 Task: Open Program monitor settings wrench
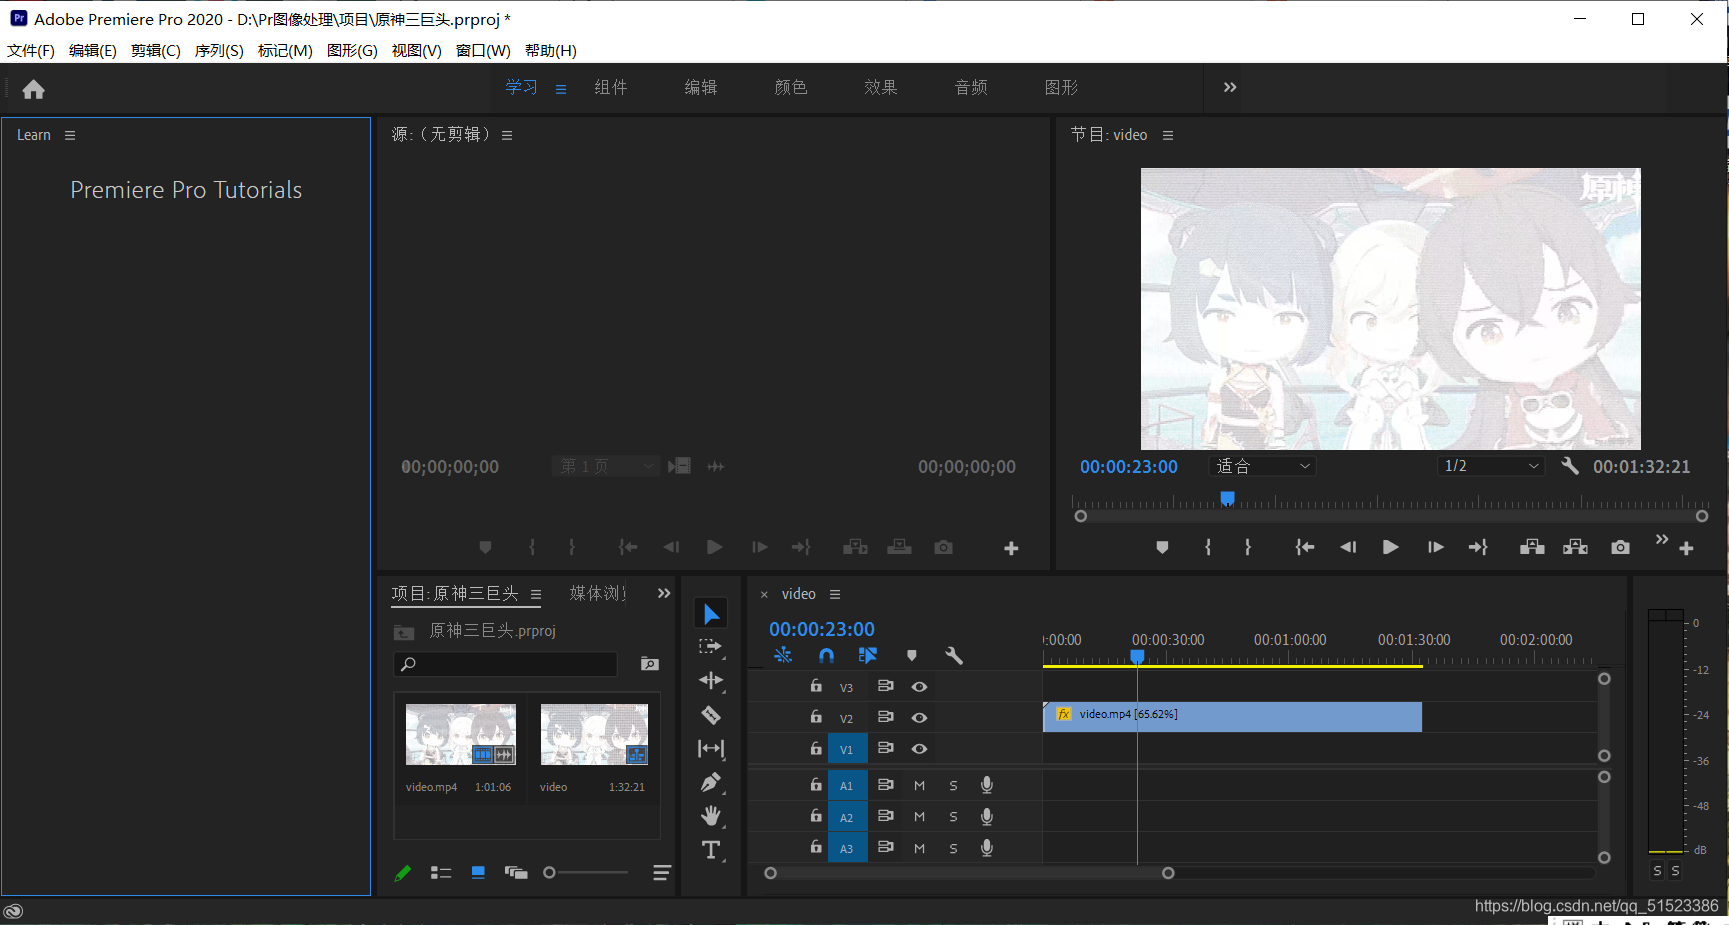click(x=1570, y=466)
